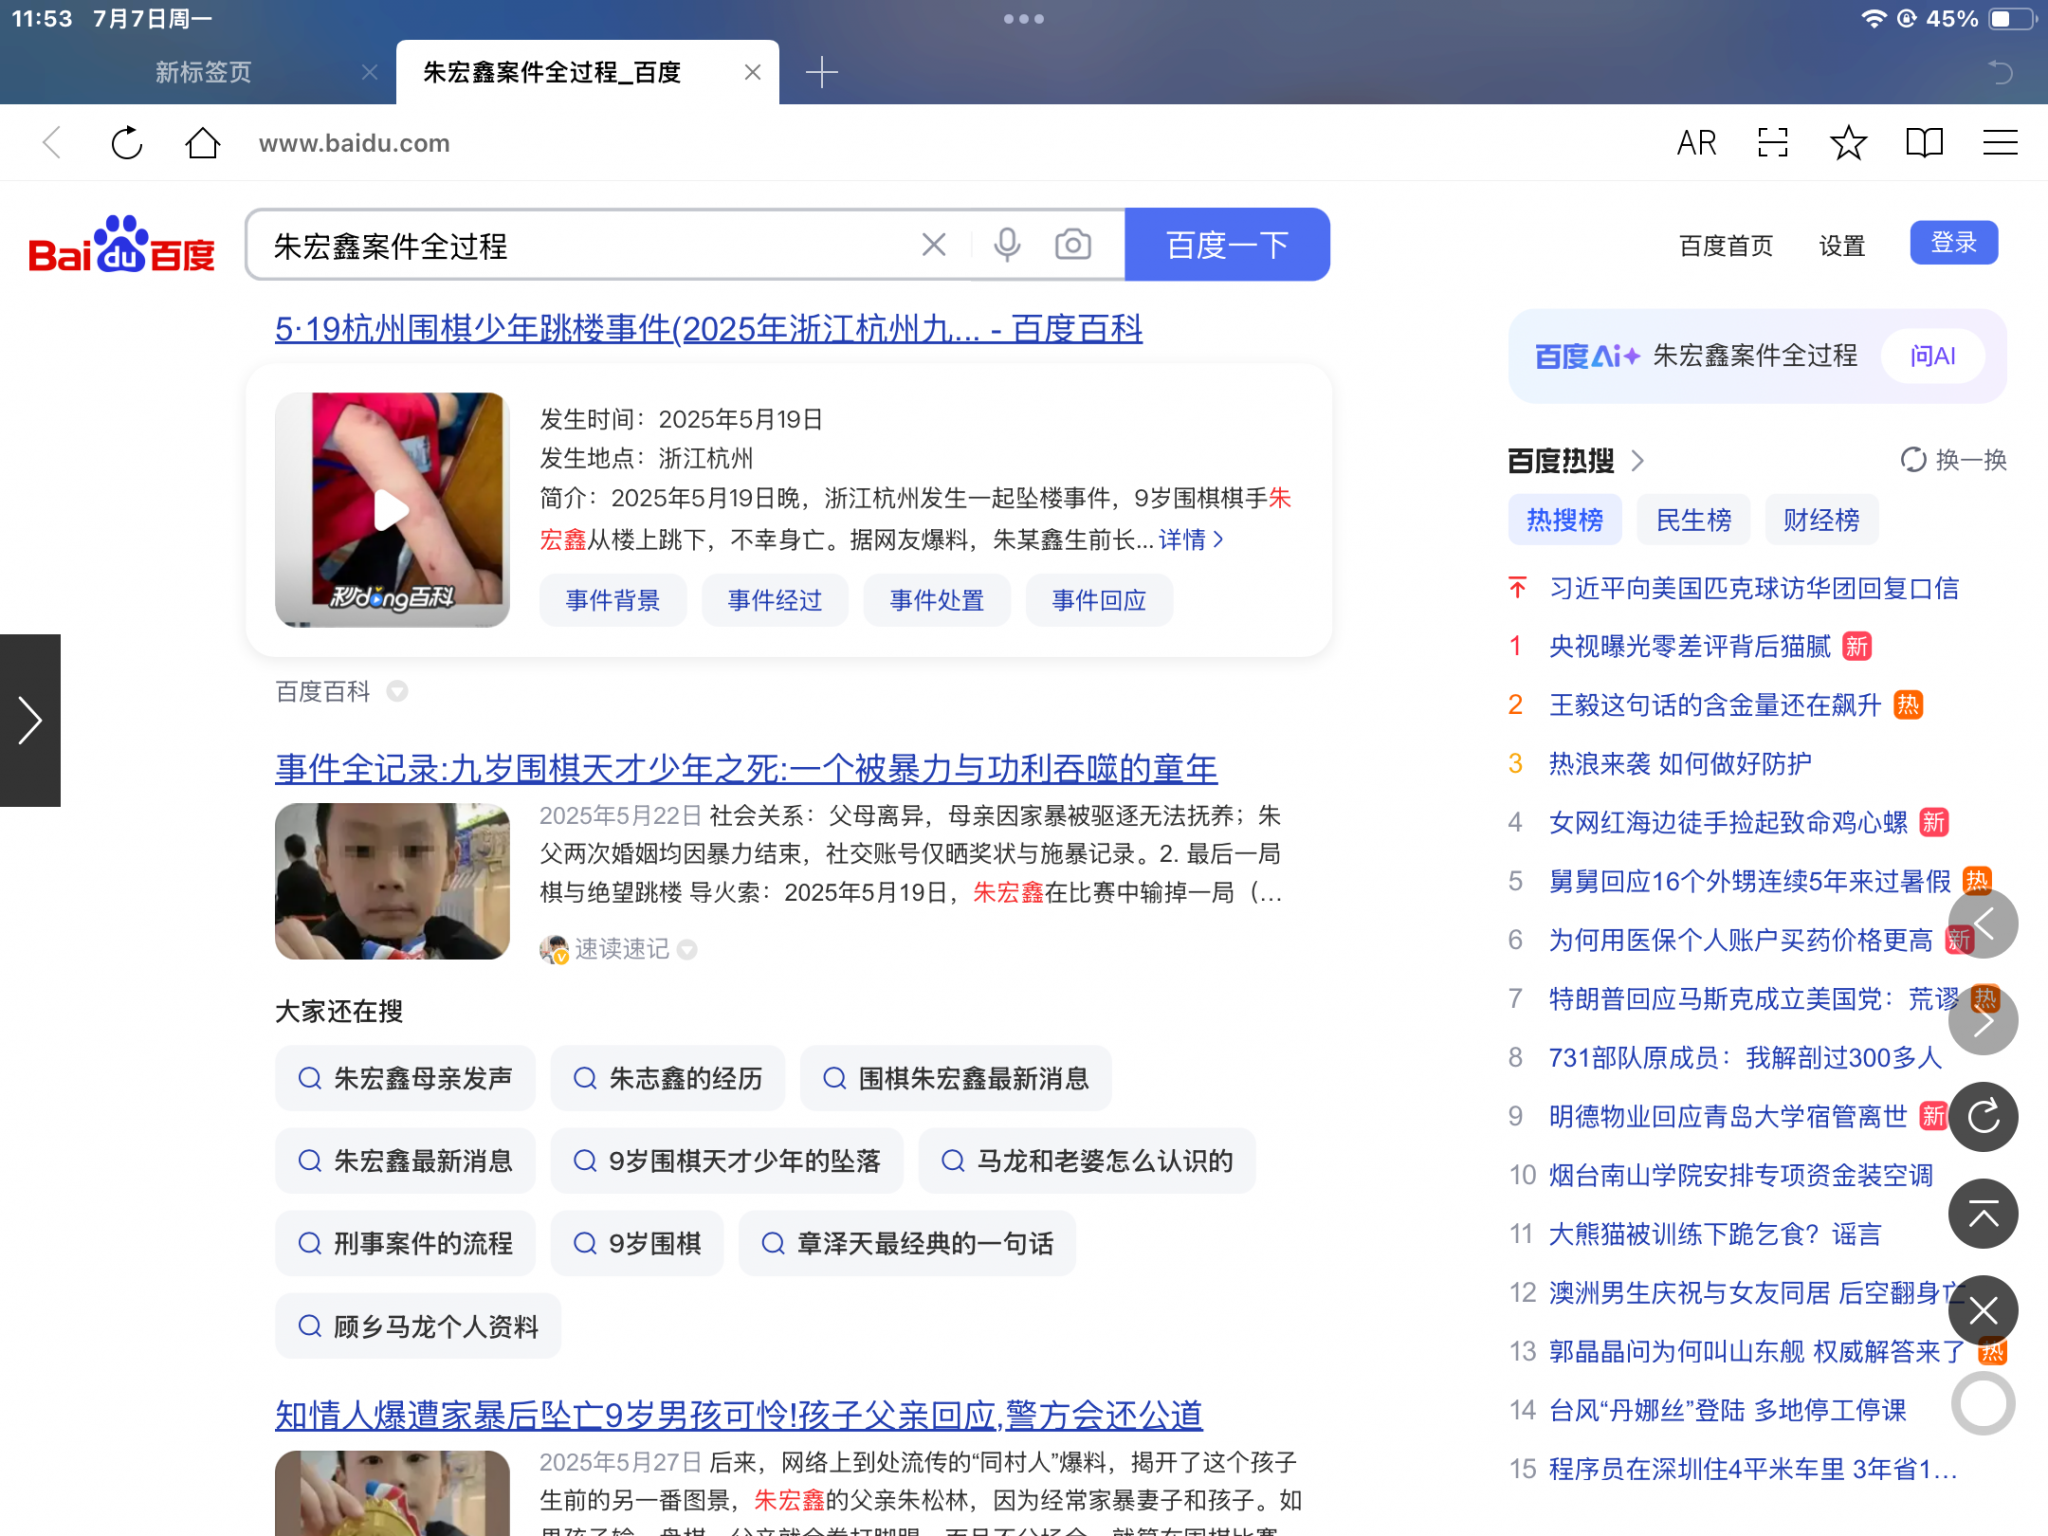The width and height of the screenshot is (2048, 1536).
Task: Expand the dark side panel arrow
Action: (x=30, y=720)
